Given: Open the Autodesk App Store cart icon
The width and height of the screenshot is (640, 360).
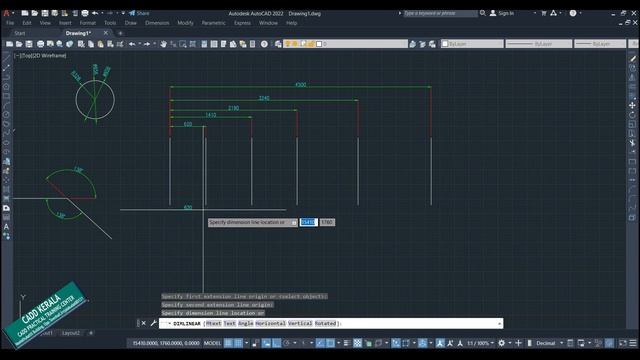Looking at the screenshot, I should 544,13.
